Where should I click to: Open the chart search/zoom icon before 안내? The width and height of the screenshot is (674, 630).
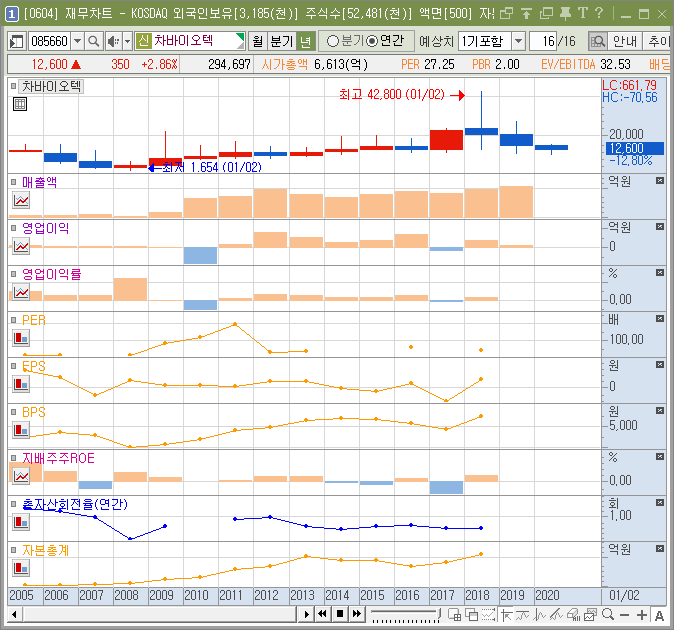tap(597, 41)
